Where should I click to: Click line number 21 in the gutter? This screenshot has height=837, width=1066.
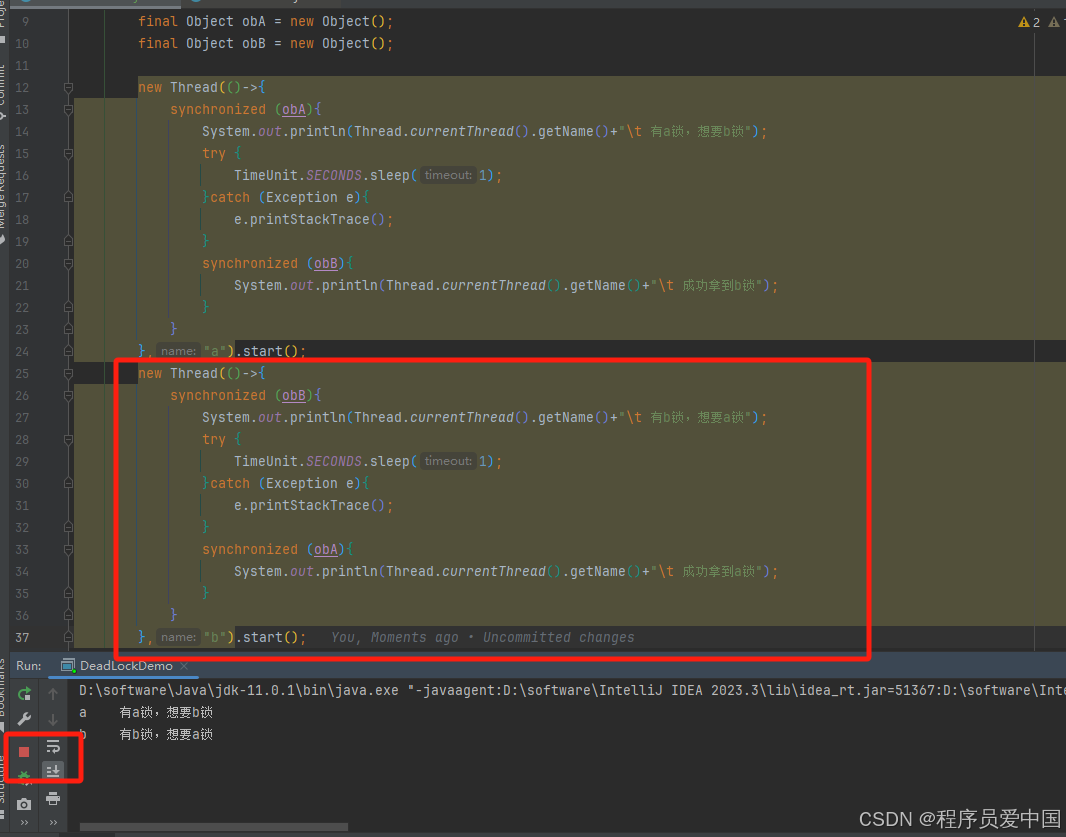[x=22, y=286]
